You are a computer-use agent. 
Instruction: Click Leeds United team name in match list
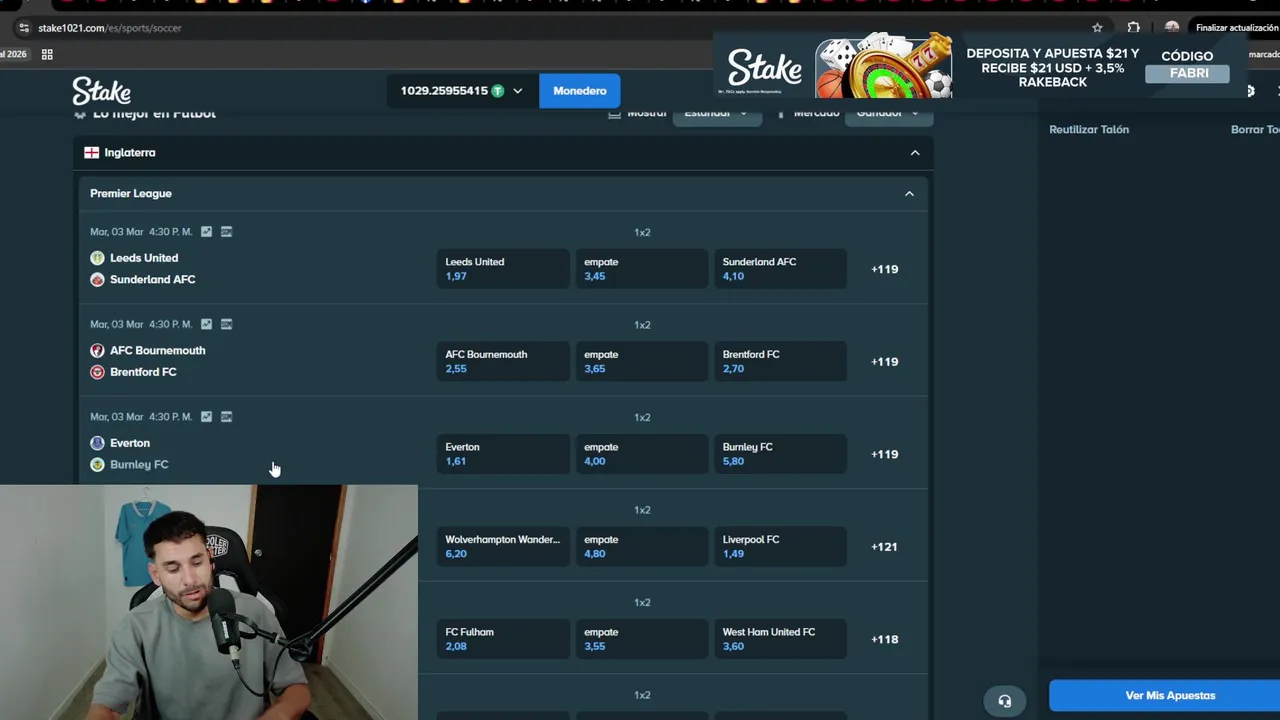point(144,258)
